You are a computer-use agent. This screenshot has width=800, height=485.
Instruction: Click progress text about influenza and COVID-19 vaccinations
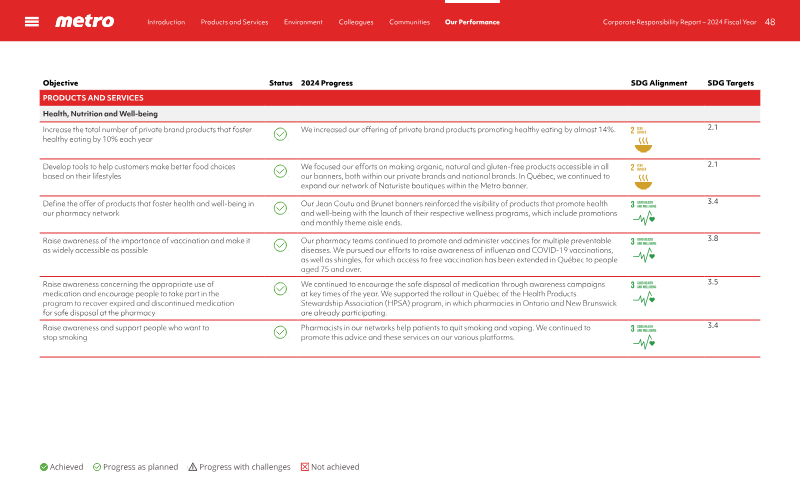459,255
